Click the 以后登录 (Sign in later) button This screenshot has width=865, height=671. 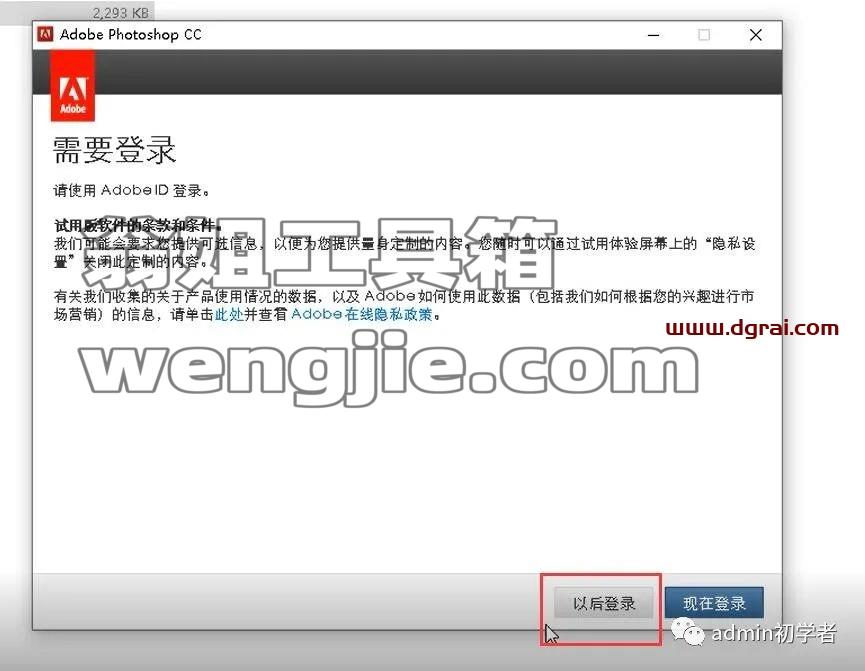(604, 603)
